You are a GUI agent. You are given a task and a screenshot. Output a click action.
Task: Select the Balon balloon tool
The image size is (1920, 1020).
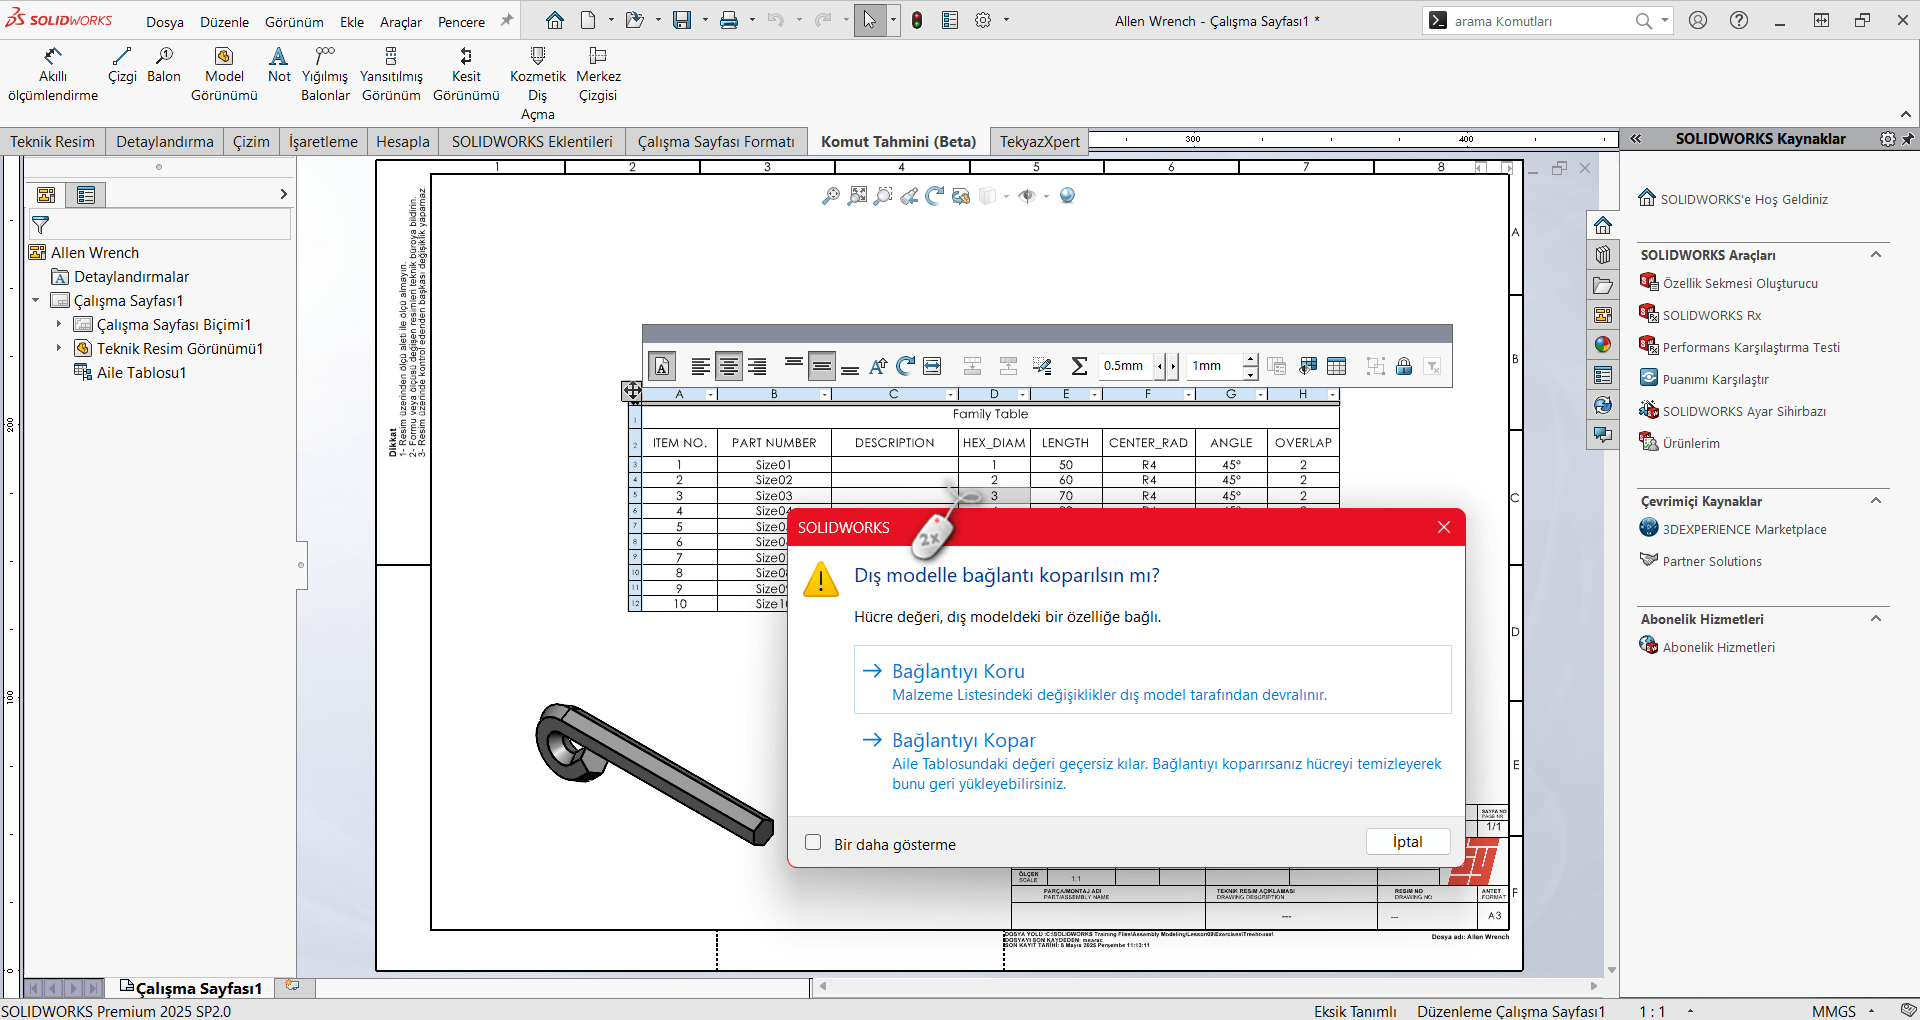[164, 66]
